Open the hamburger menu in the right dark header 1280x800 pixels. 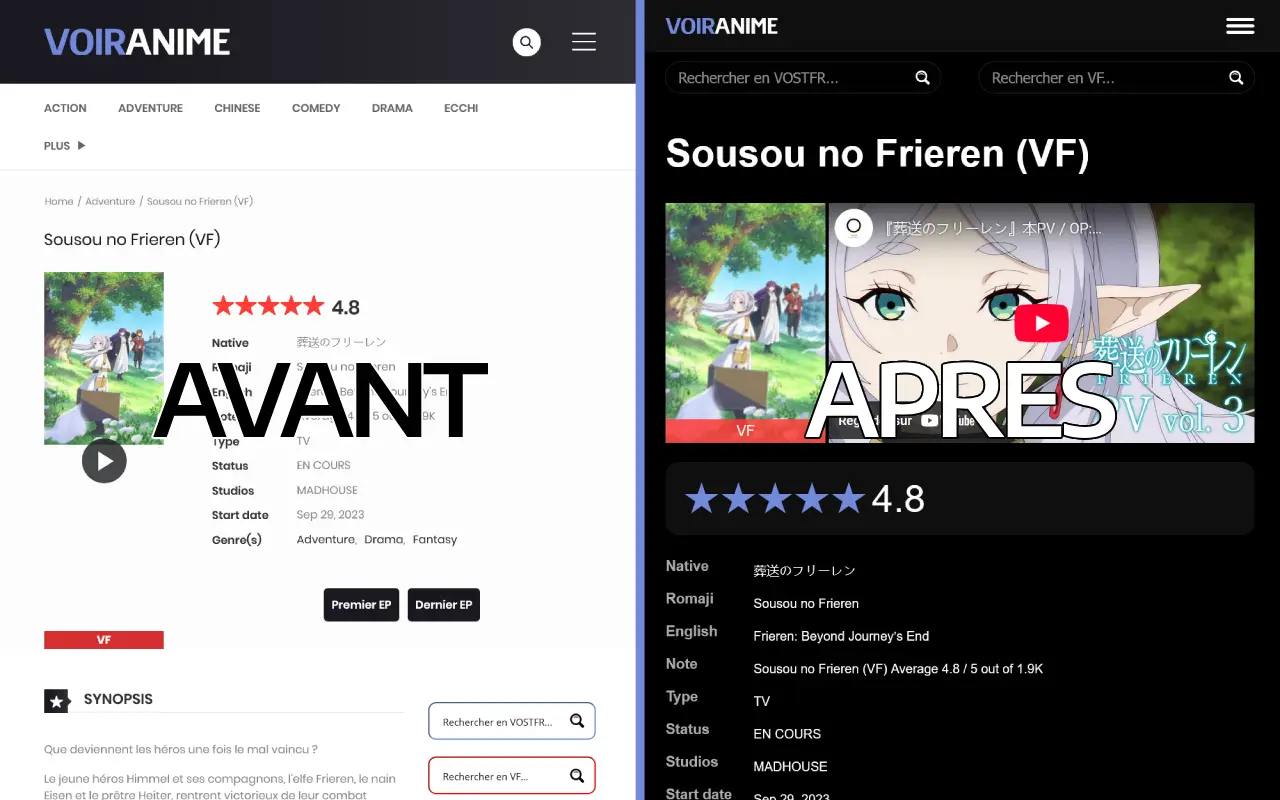pos(1240,26)
